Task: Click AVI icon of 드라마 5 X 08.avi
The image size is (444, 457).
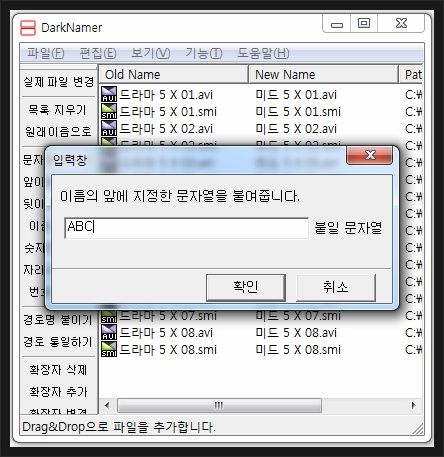Action: point(109,332)
